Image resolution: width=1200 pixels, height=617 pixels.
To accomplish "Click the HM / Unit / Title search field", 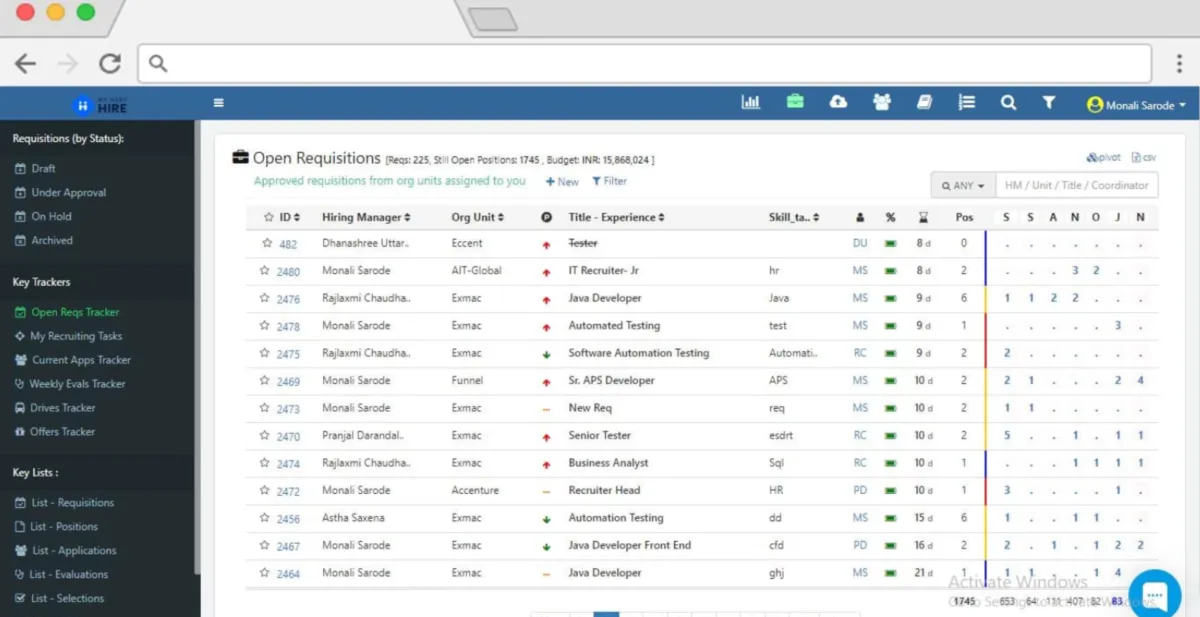I will [1076, 185].
